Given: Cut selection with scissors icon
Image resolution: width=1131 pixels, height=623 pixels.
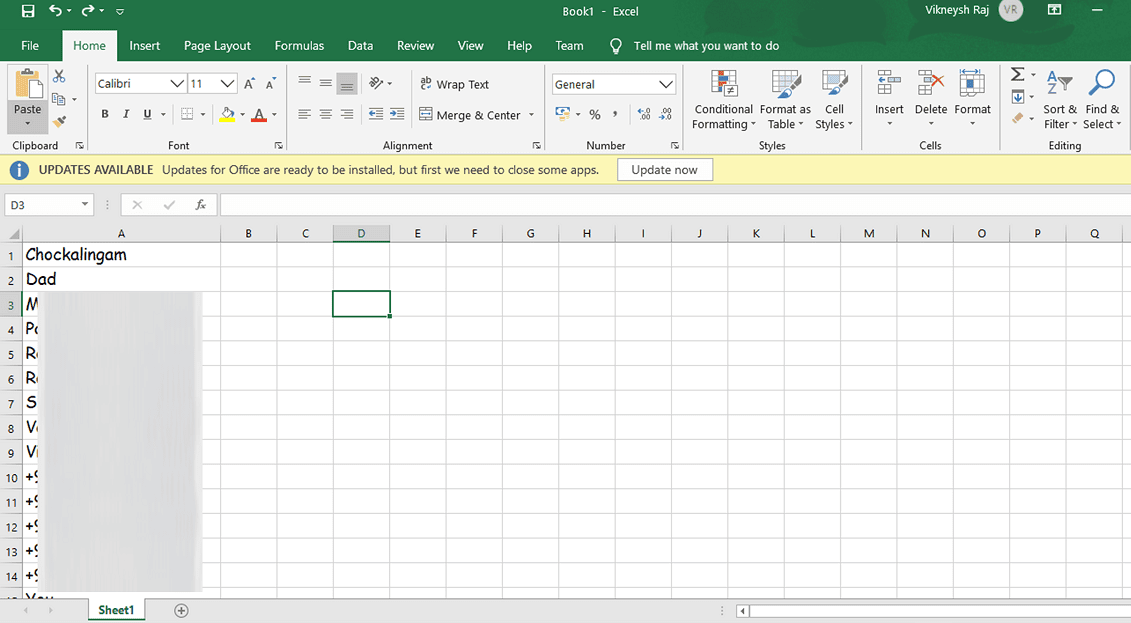Looking at the screenshot, I should point(59,76).
